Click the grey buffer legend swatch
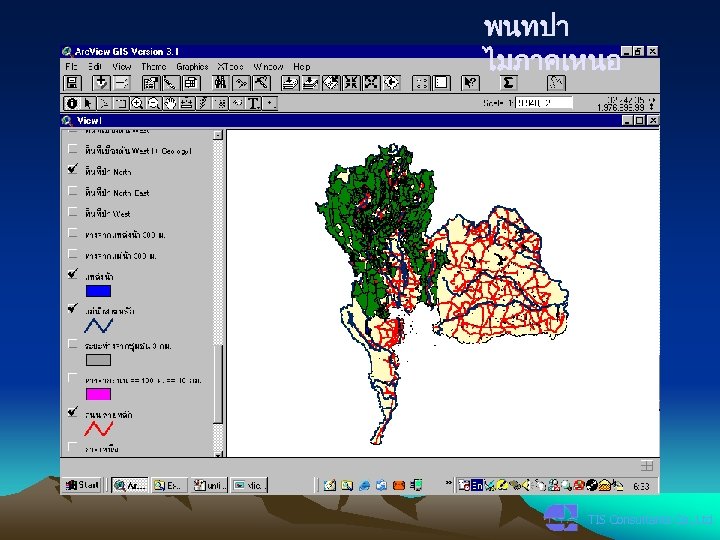Image resolution: width=720 pixels, height=540 pixels. [98, 360]
